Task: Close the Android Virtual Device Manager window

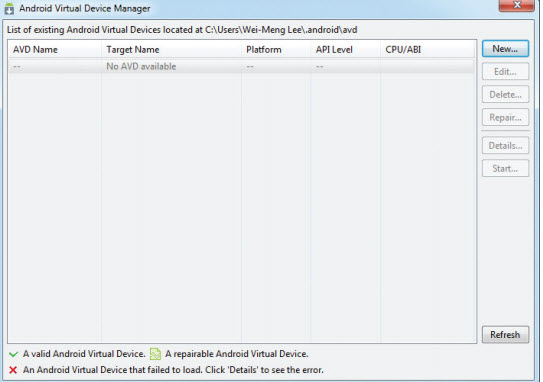Action: tap(516, 5)
